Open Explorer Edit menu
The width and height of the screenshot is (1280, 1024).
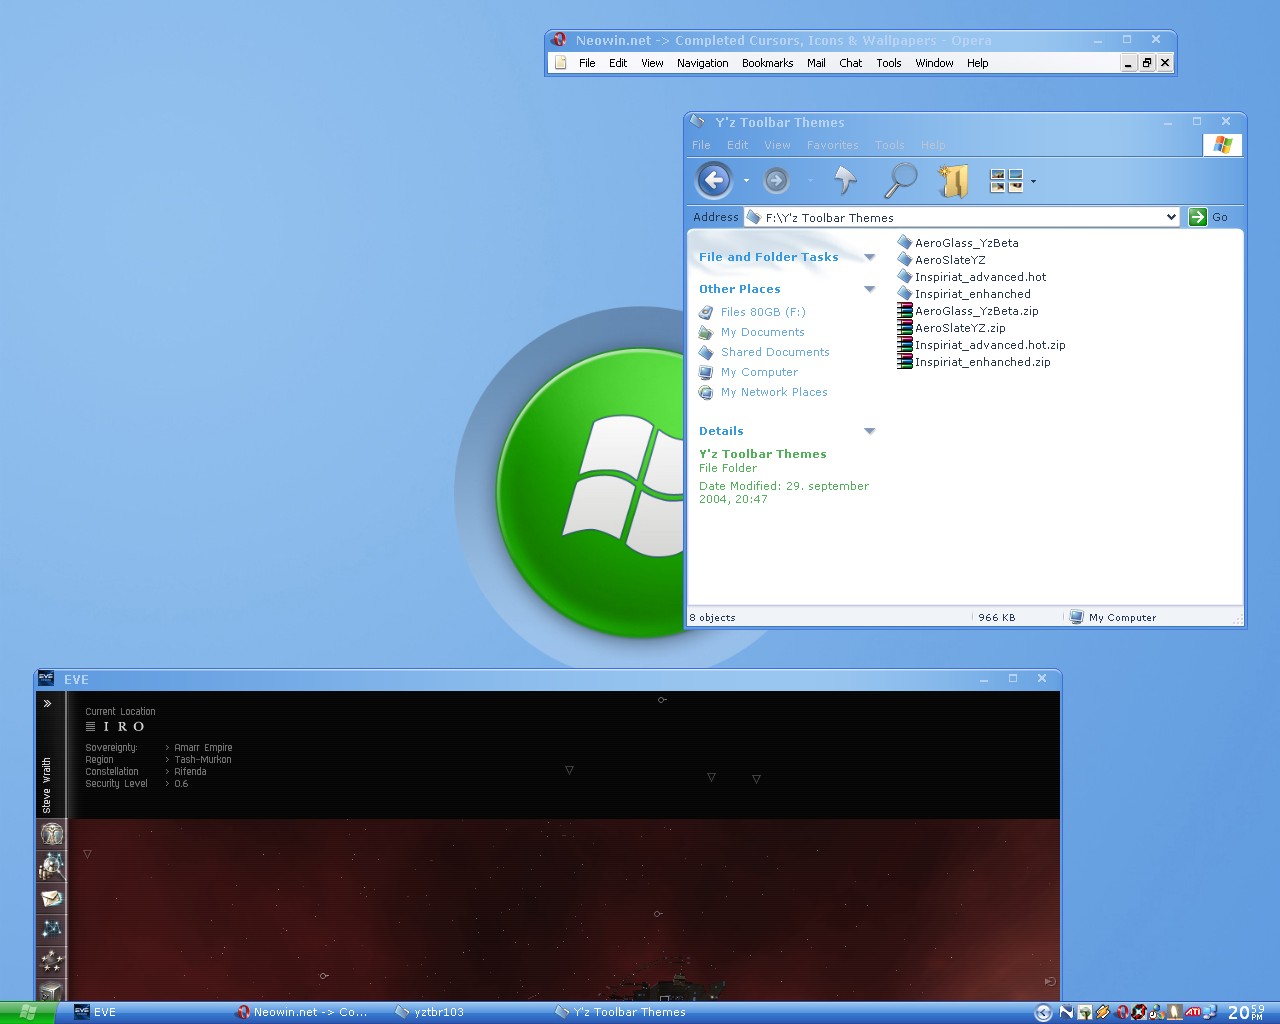(x=737, y=145)
